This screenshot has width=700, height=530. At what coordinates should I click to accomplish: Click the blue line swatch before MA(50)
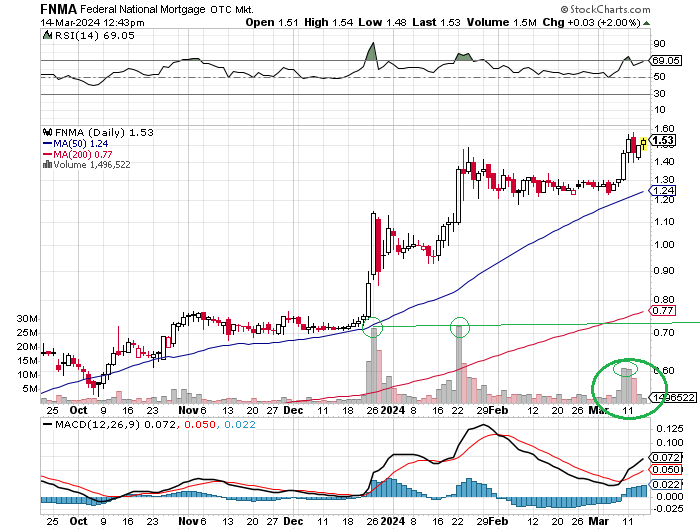click(47, 144)
